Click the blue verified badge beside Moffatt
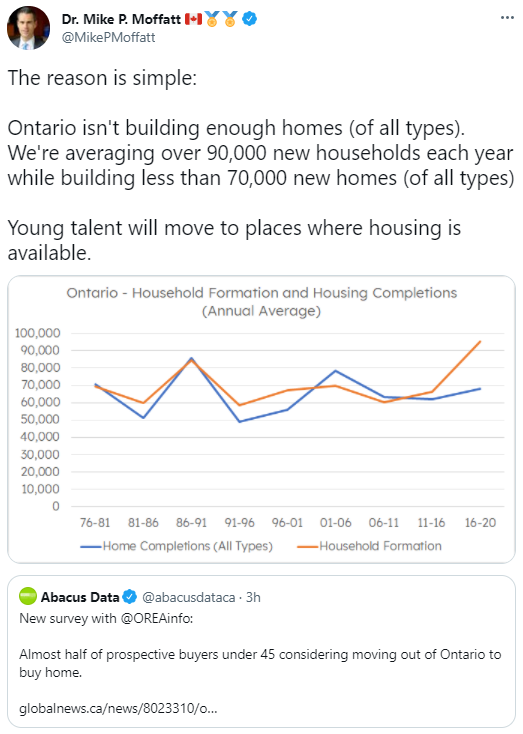 (250, 19)
